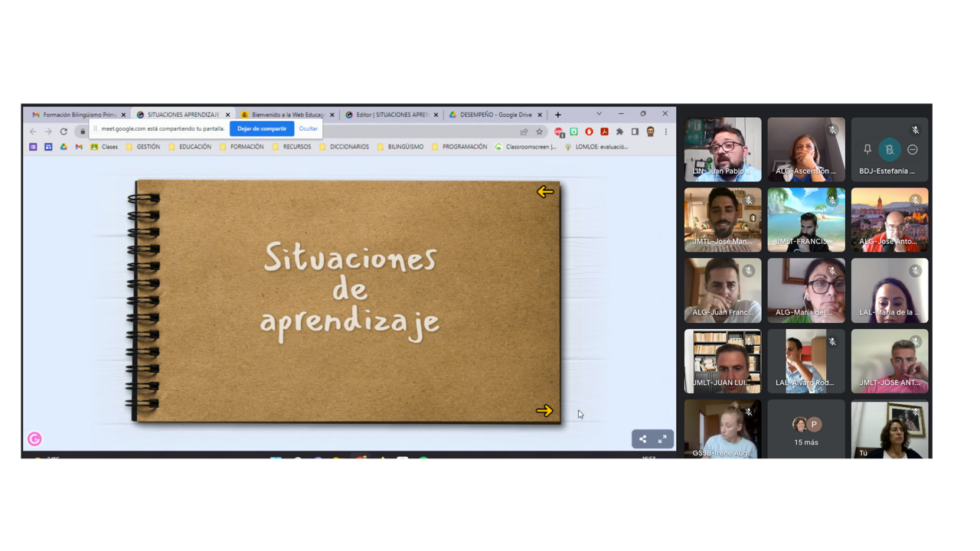The image size is (980, 551).
Task: Open the 15 más participants tile
Action: pyautogui.click(x=806, y=431)
